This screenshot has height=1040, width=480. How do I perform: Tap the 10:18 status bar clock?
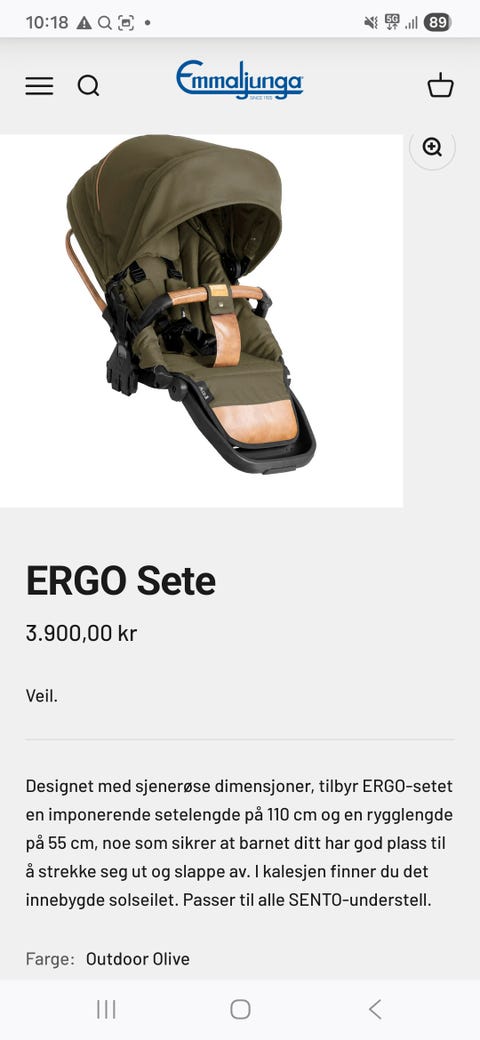pyautogui.click(x=47, y=23)
